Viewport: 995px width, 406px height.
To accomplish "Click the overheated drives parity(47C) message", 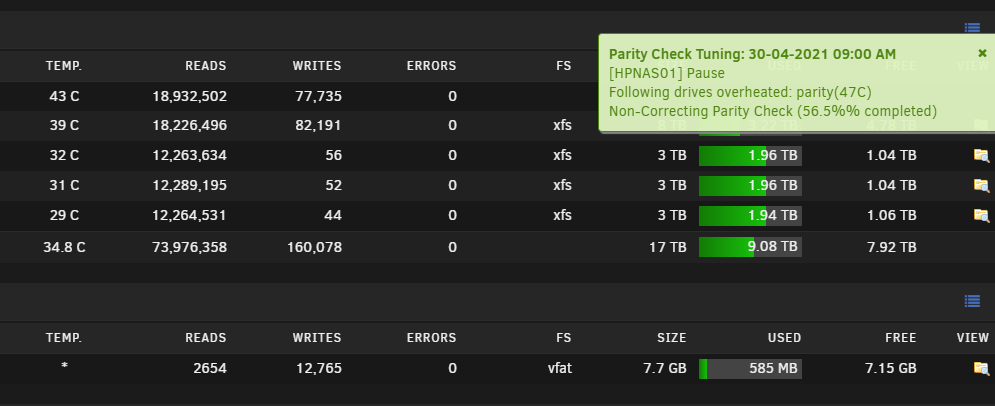I will click(x=740, y=92).
